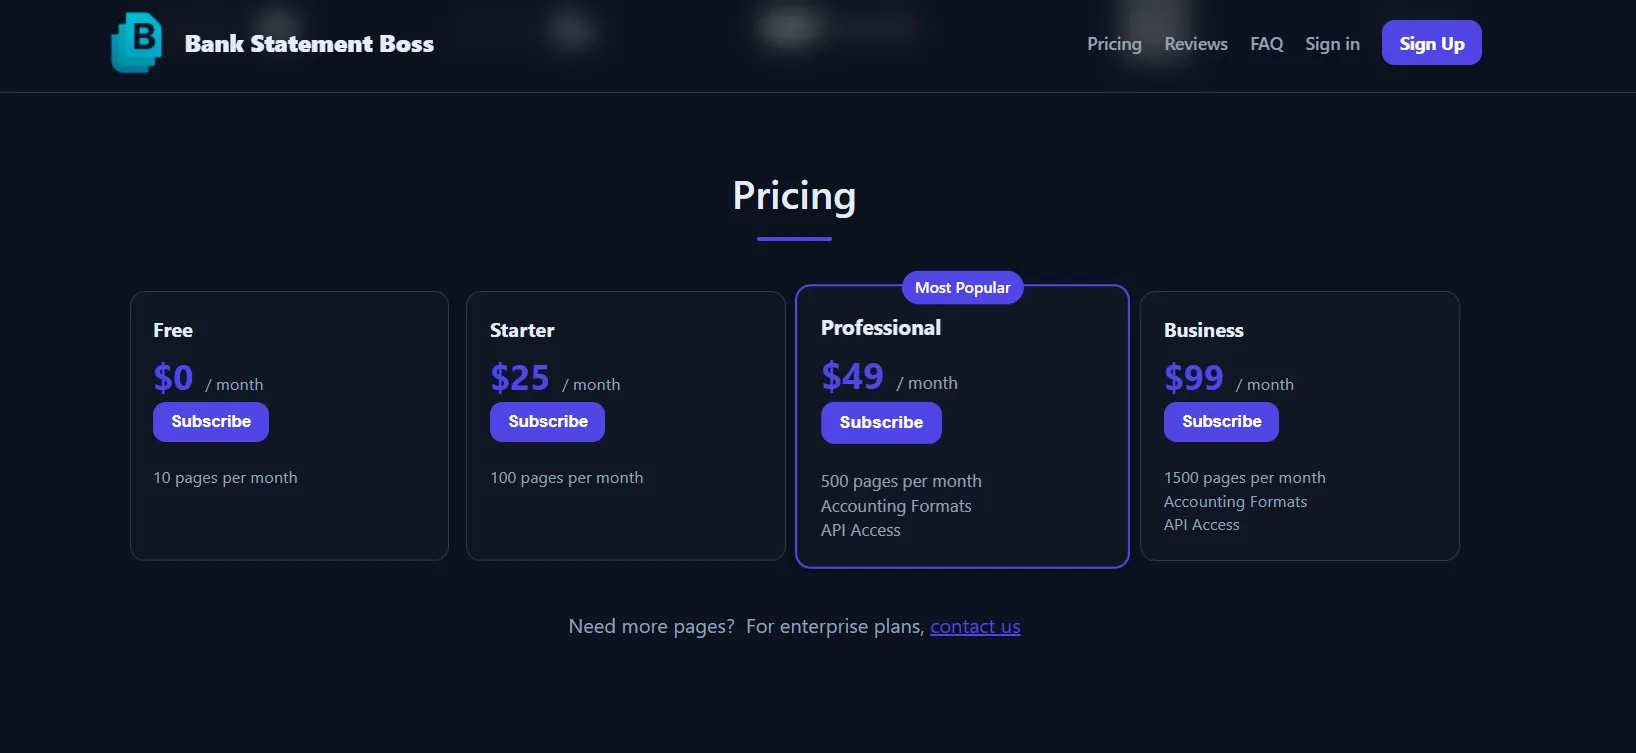Subscribe to the Business plan
1636x753 pixels.
(1221, 422)
